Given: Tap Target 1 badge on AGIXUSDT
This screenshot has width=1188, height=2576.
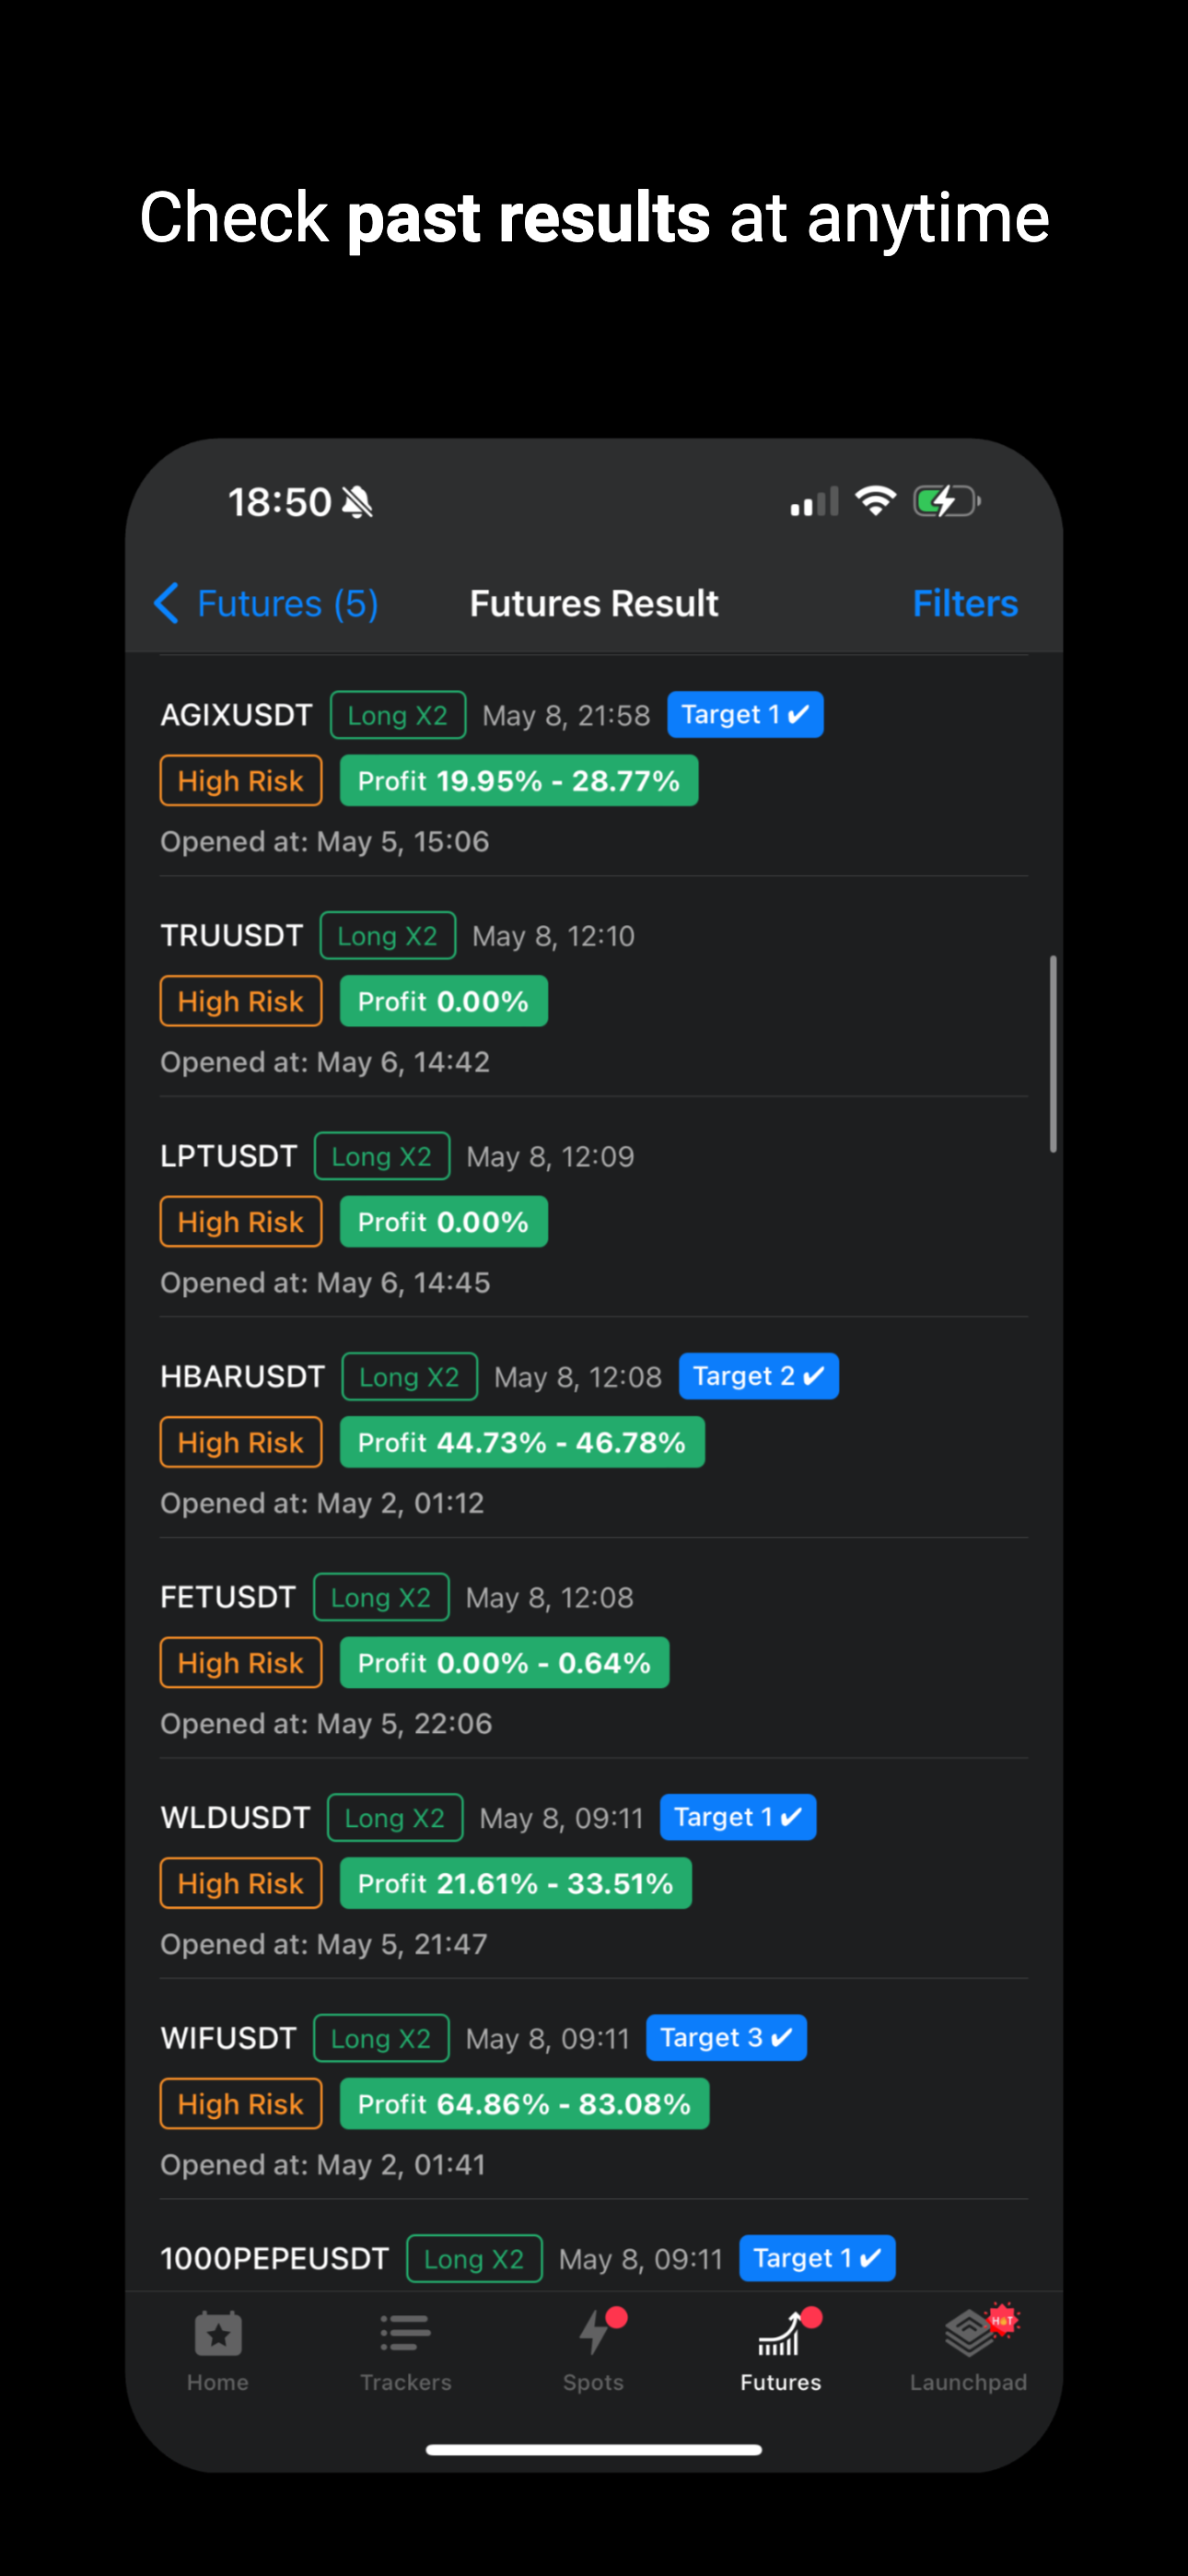Looking at the screenshot, I should [x=745, y=715].
